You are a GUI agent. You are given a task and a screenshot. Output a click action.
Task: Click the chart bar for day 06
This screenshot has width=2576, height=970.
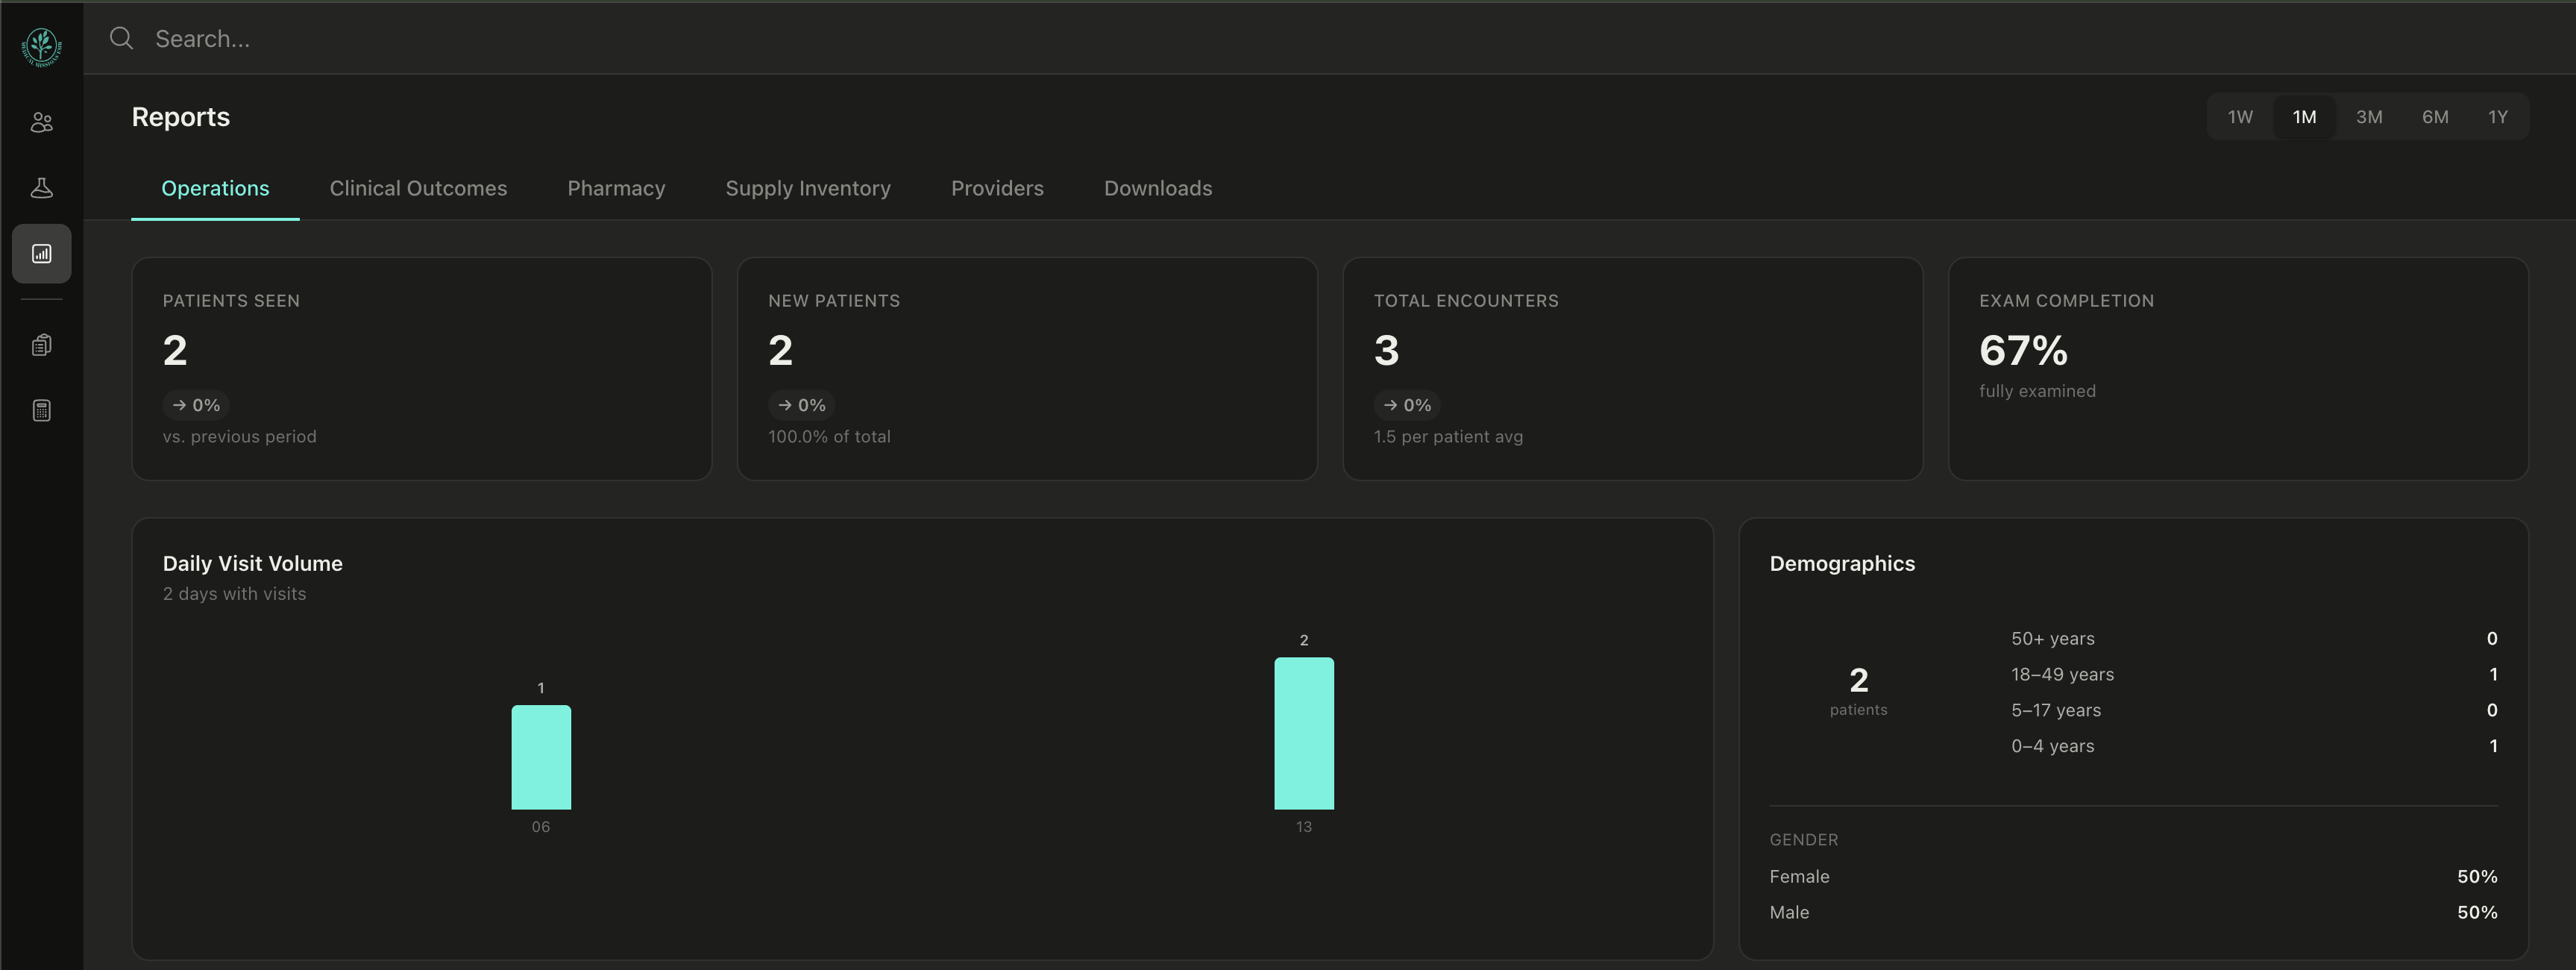pos(541,757)
